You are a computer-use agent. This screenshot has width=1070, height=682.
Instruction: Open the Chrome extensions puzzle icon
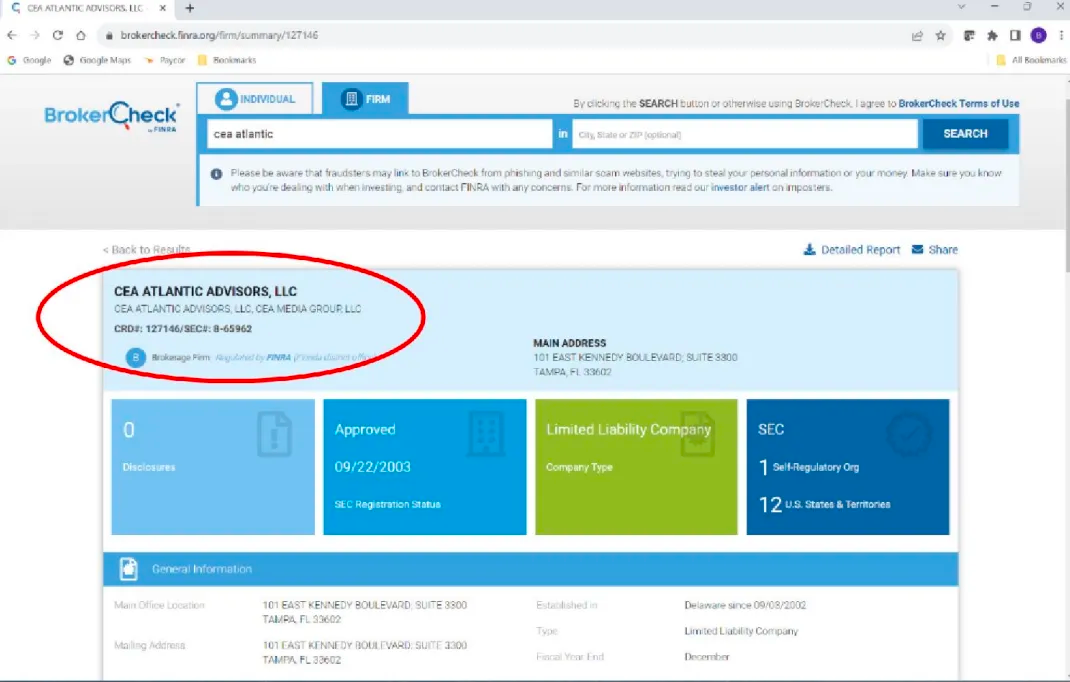992,35
